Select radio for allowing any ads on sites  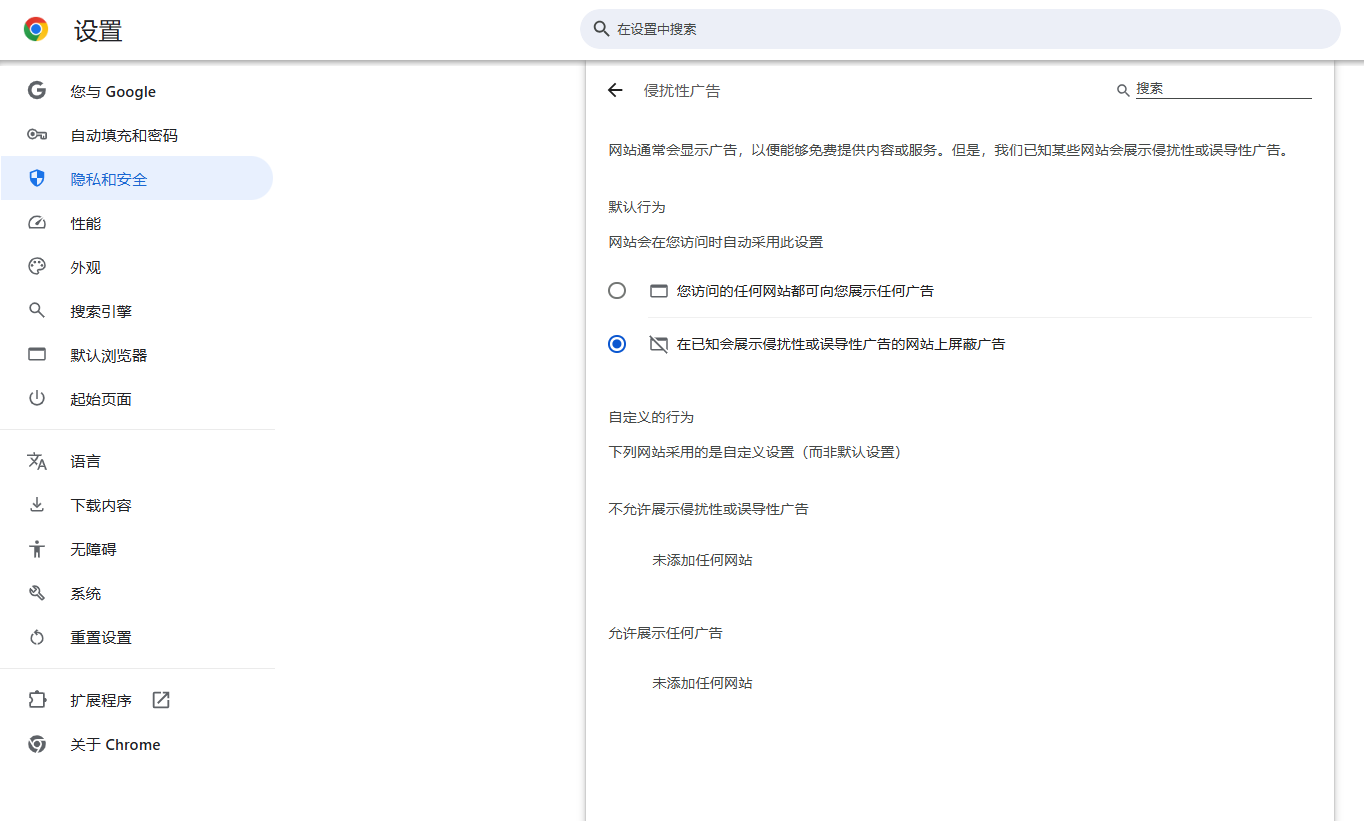tap(617, 291)
